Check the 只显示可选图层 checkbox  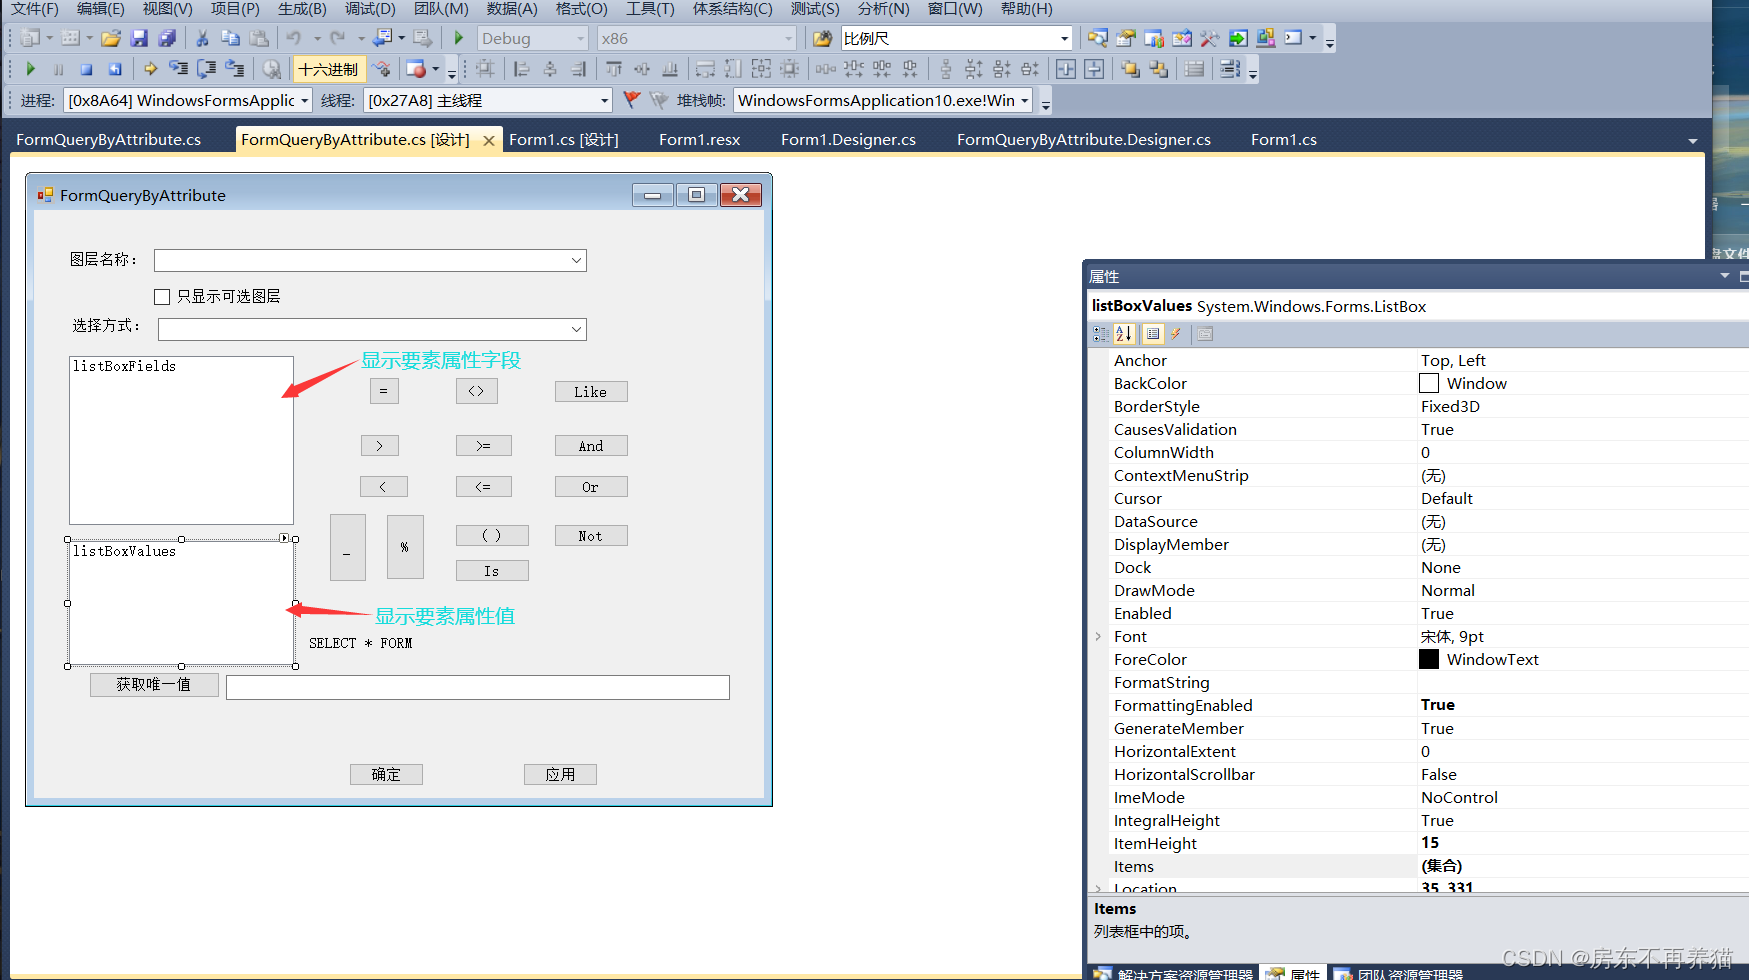(x=162, y=297)
